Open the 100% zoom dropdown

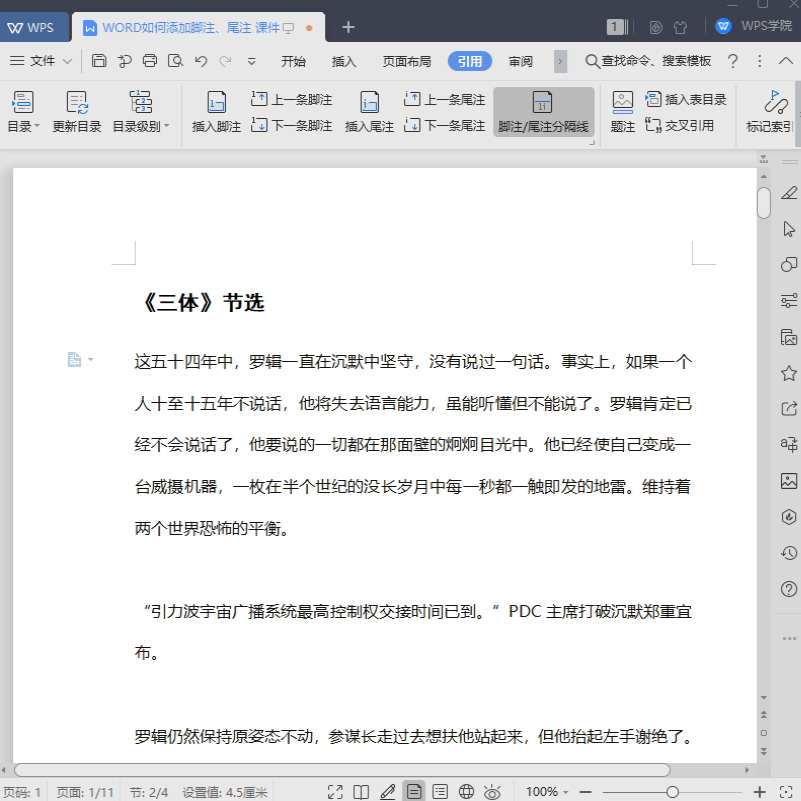547,792
